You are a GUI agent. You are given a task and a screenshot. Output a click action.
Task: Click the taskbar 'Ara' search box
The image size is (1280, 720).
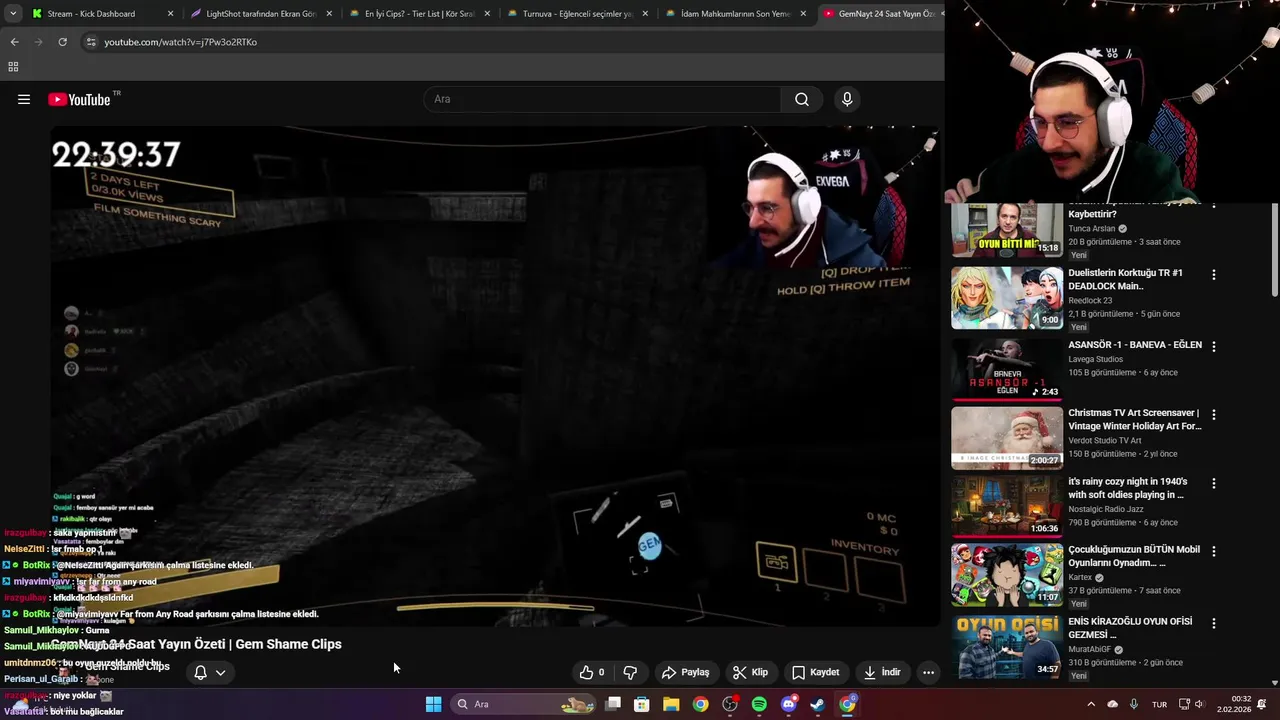524,704
